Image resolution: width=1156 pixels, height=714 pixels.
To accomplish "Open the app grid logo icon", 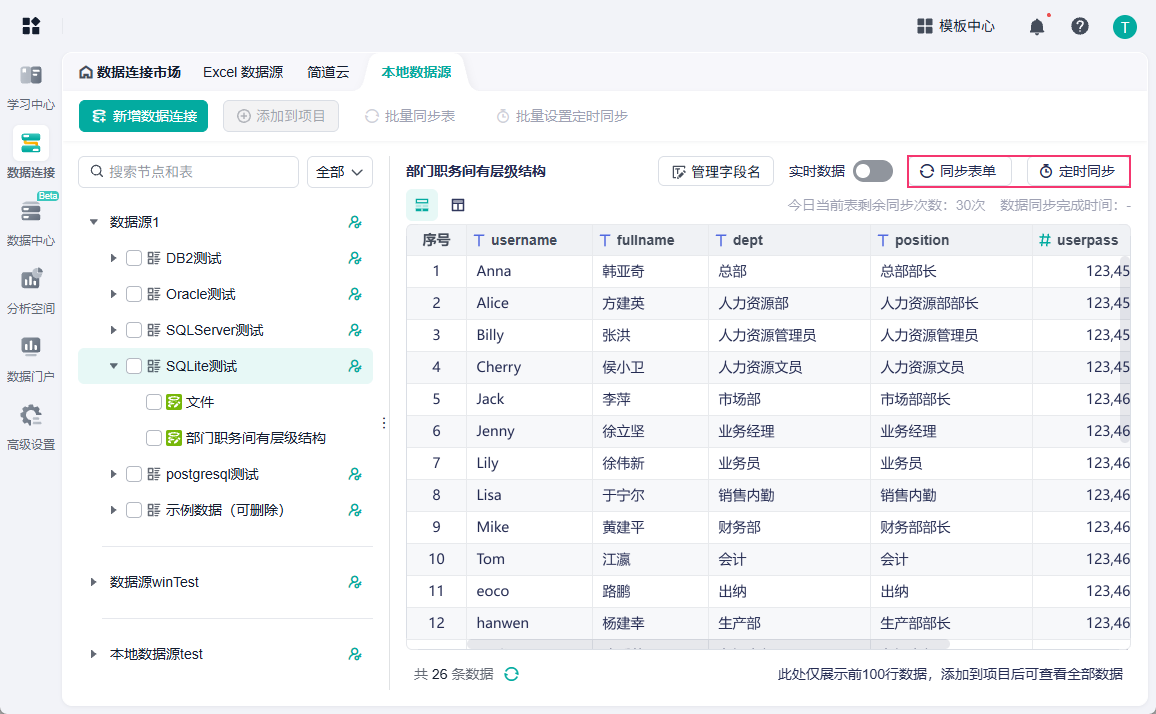I will click(x=31, y=26).
